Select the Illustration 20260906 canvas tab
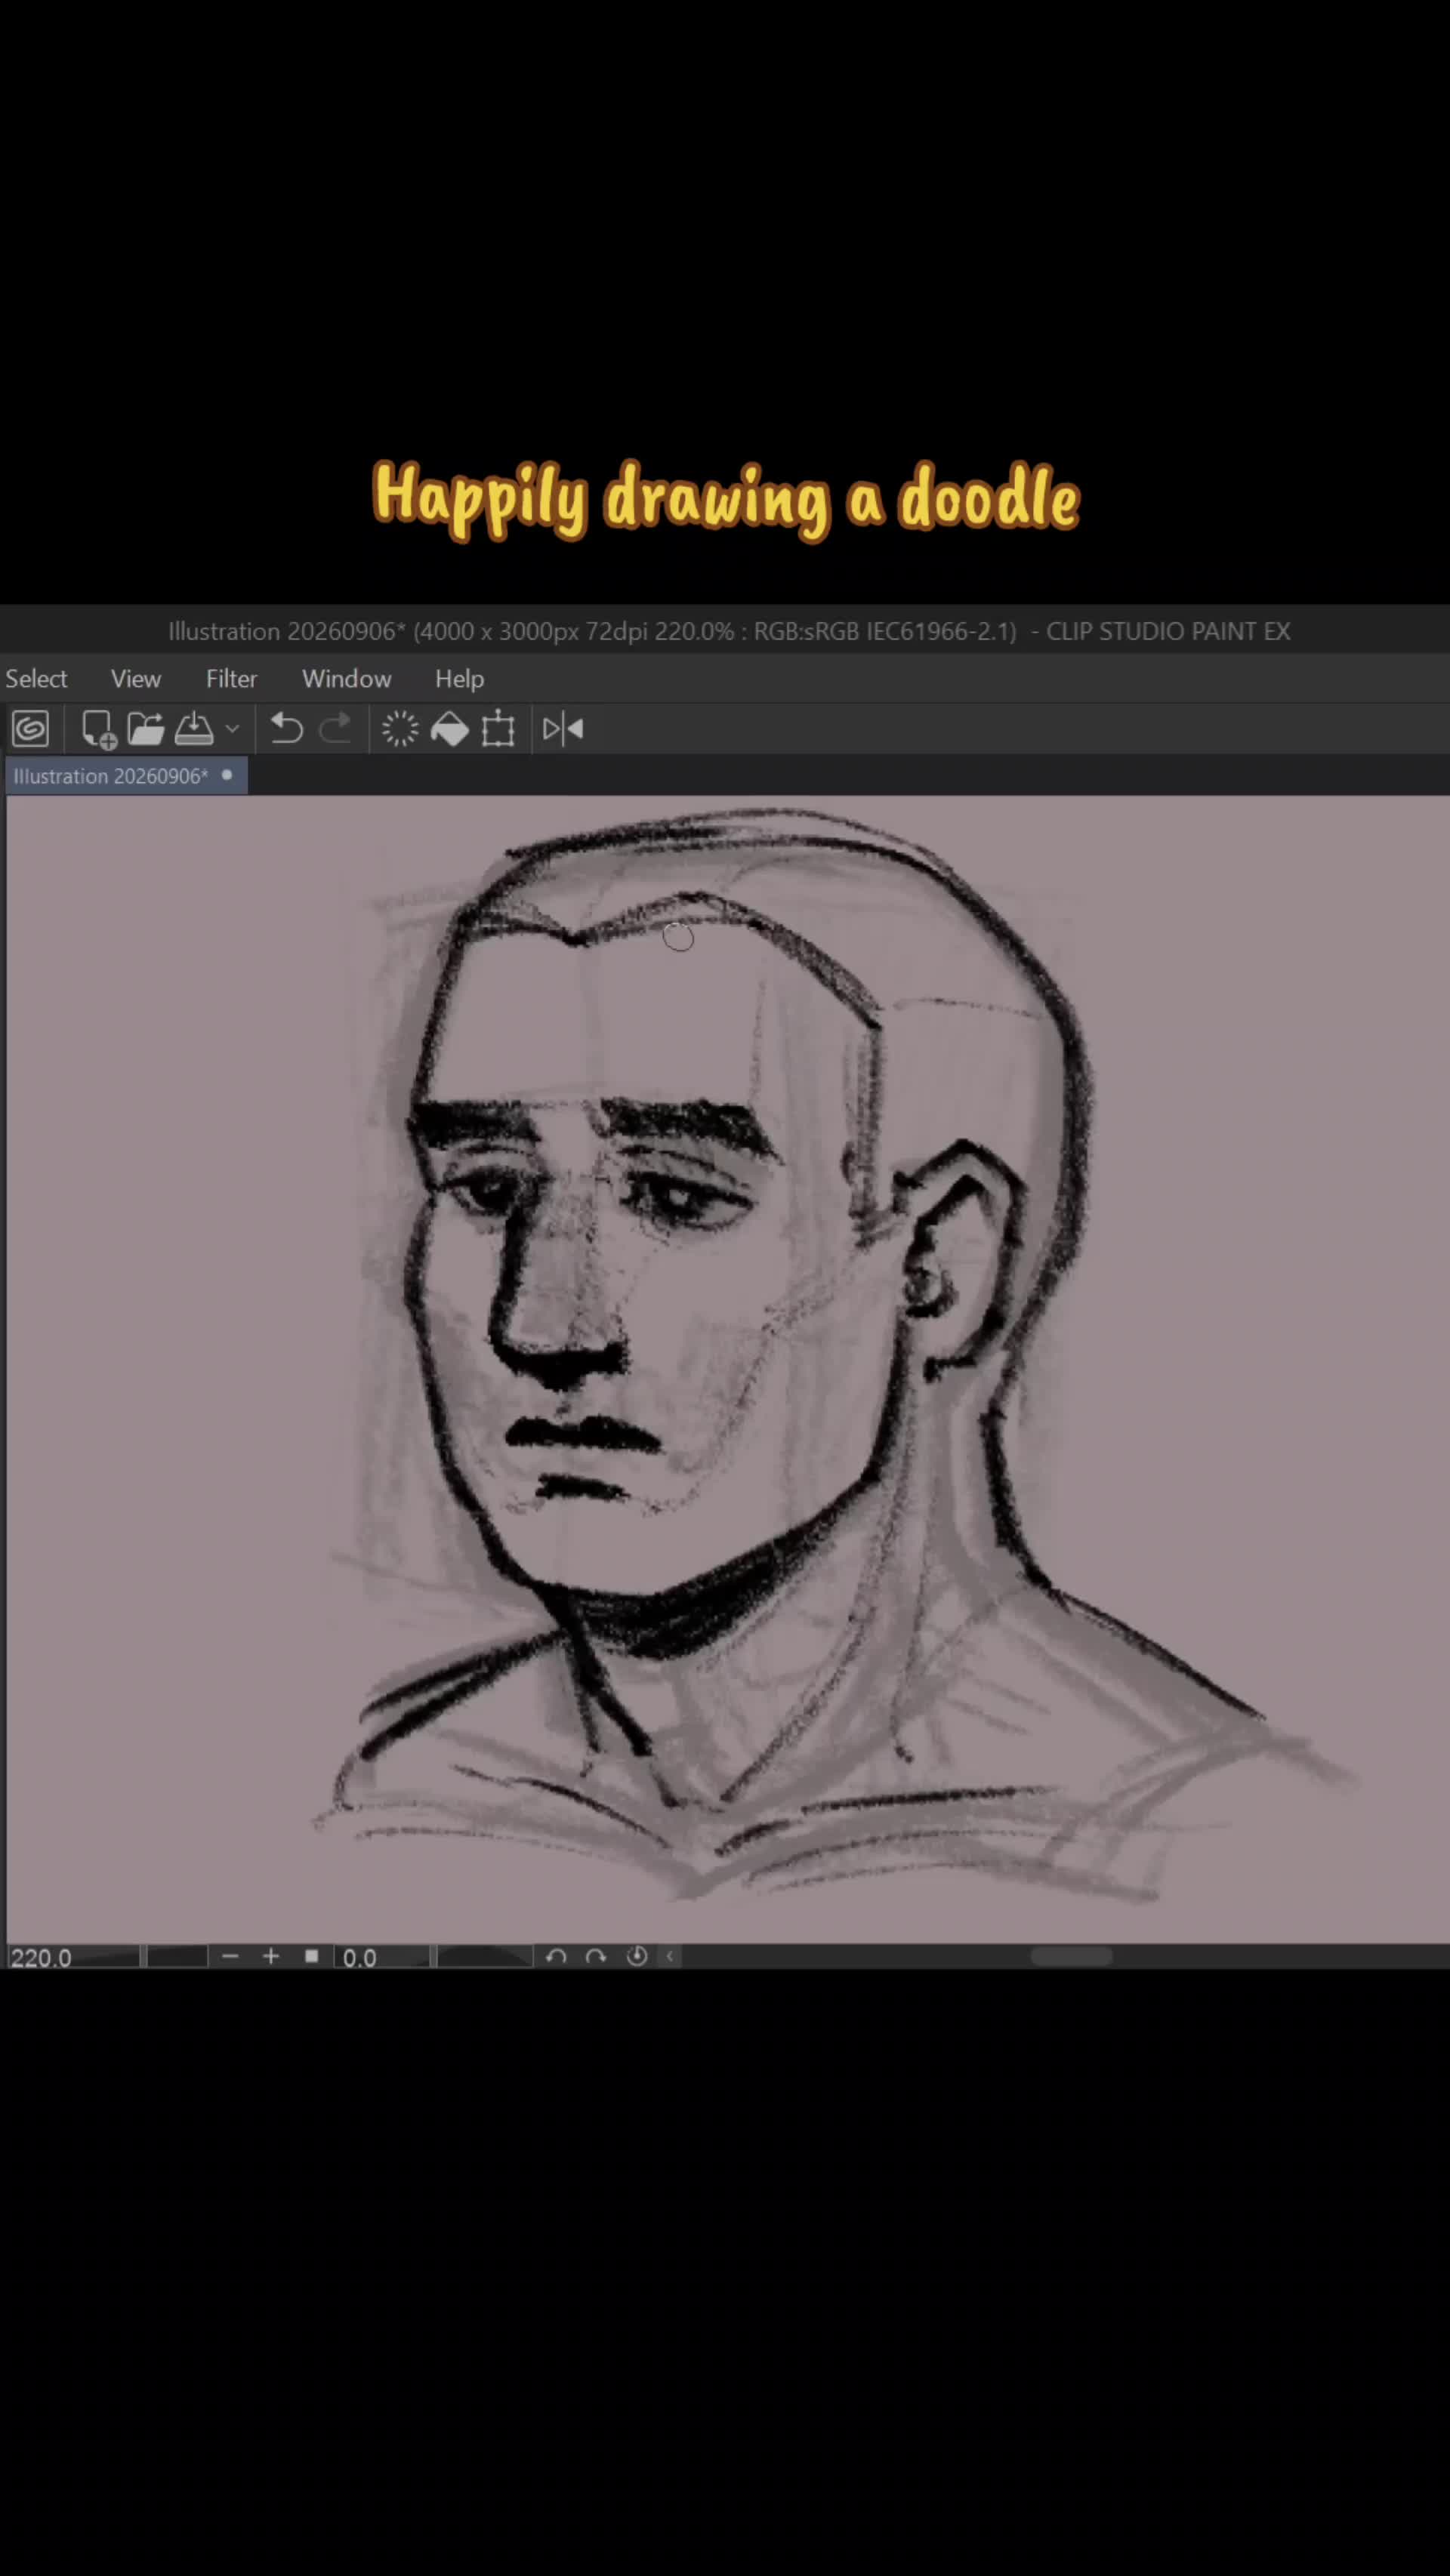This screenshot has height=2576, width=1450. click(127, 776)
